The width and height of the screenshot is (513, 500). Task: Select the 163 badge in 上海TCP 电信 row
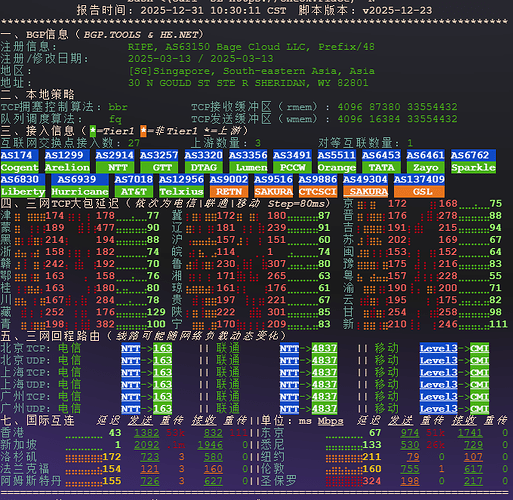coord(163,373)
